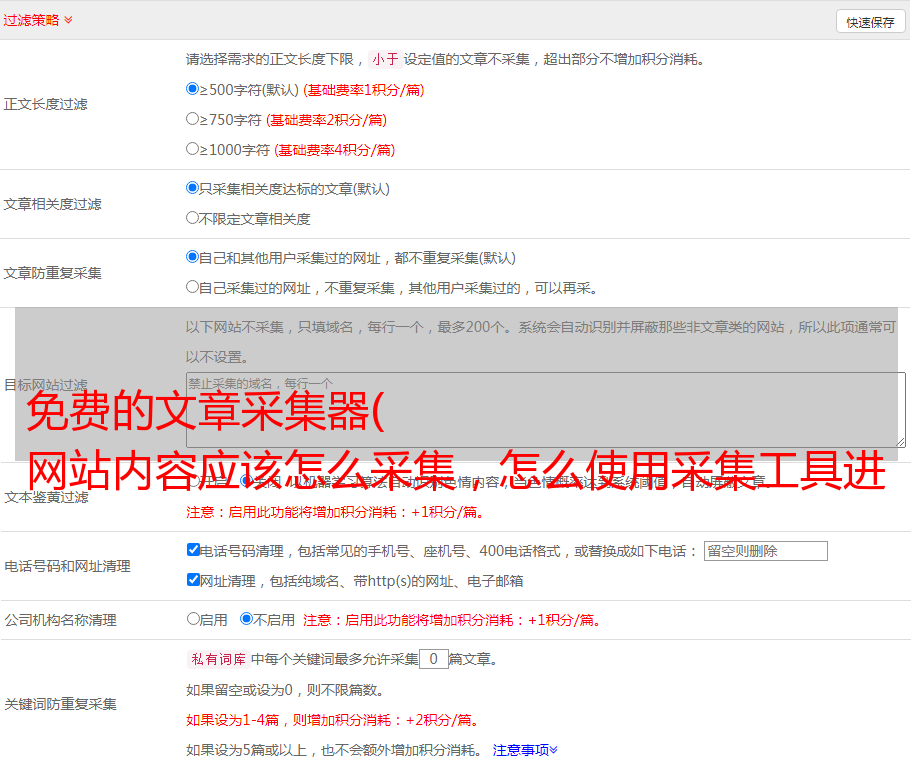Select 自己采集过的网址，不重复采集 option

point(192,286)
